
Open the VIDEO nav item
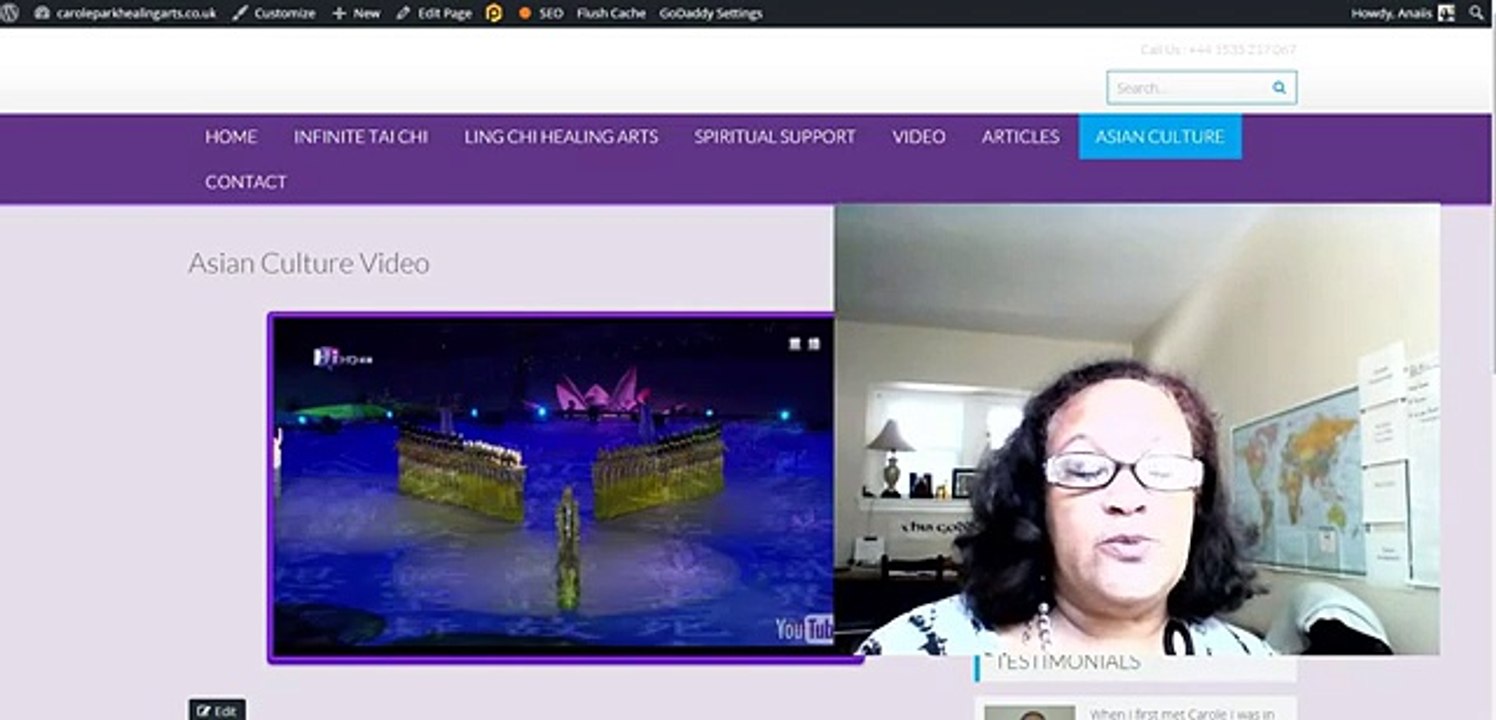coord(919,137)
